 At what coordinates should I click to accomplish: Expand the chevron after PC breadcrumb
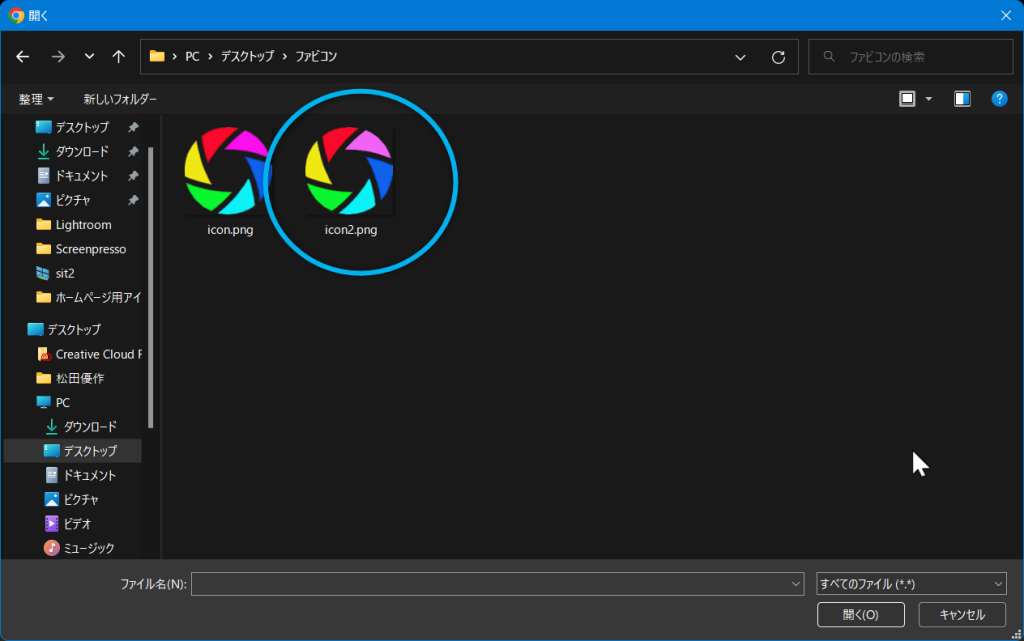(210, 57)
